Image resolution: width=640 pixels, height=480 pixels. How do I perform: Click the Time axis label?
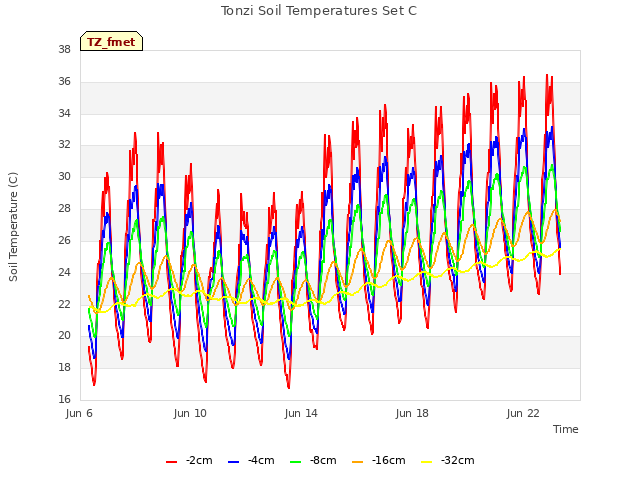point(566,429)
